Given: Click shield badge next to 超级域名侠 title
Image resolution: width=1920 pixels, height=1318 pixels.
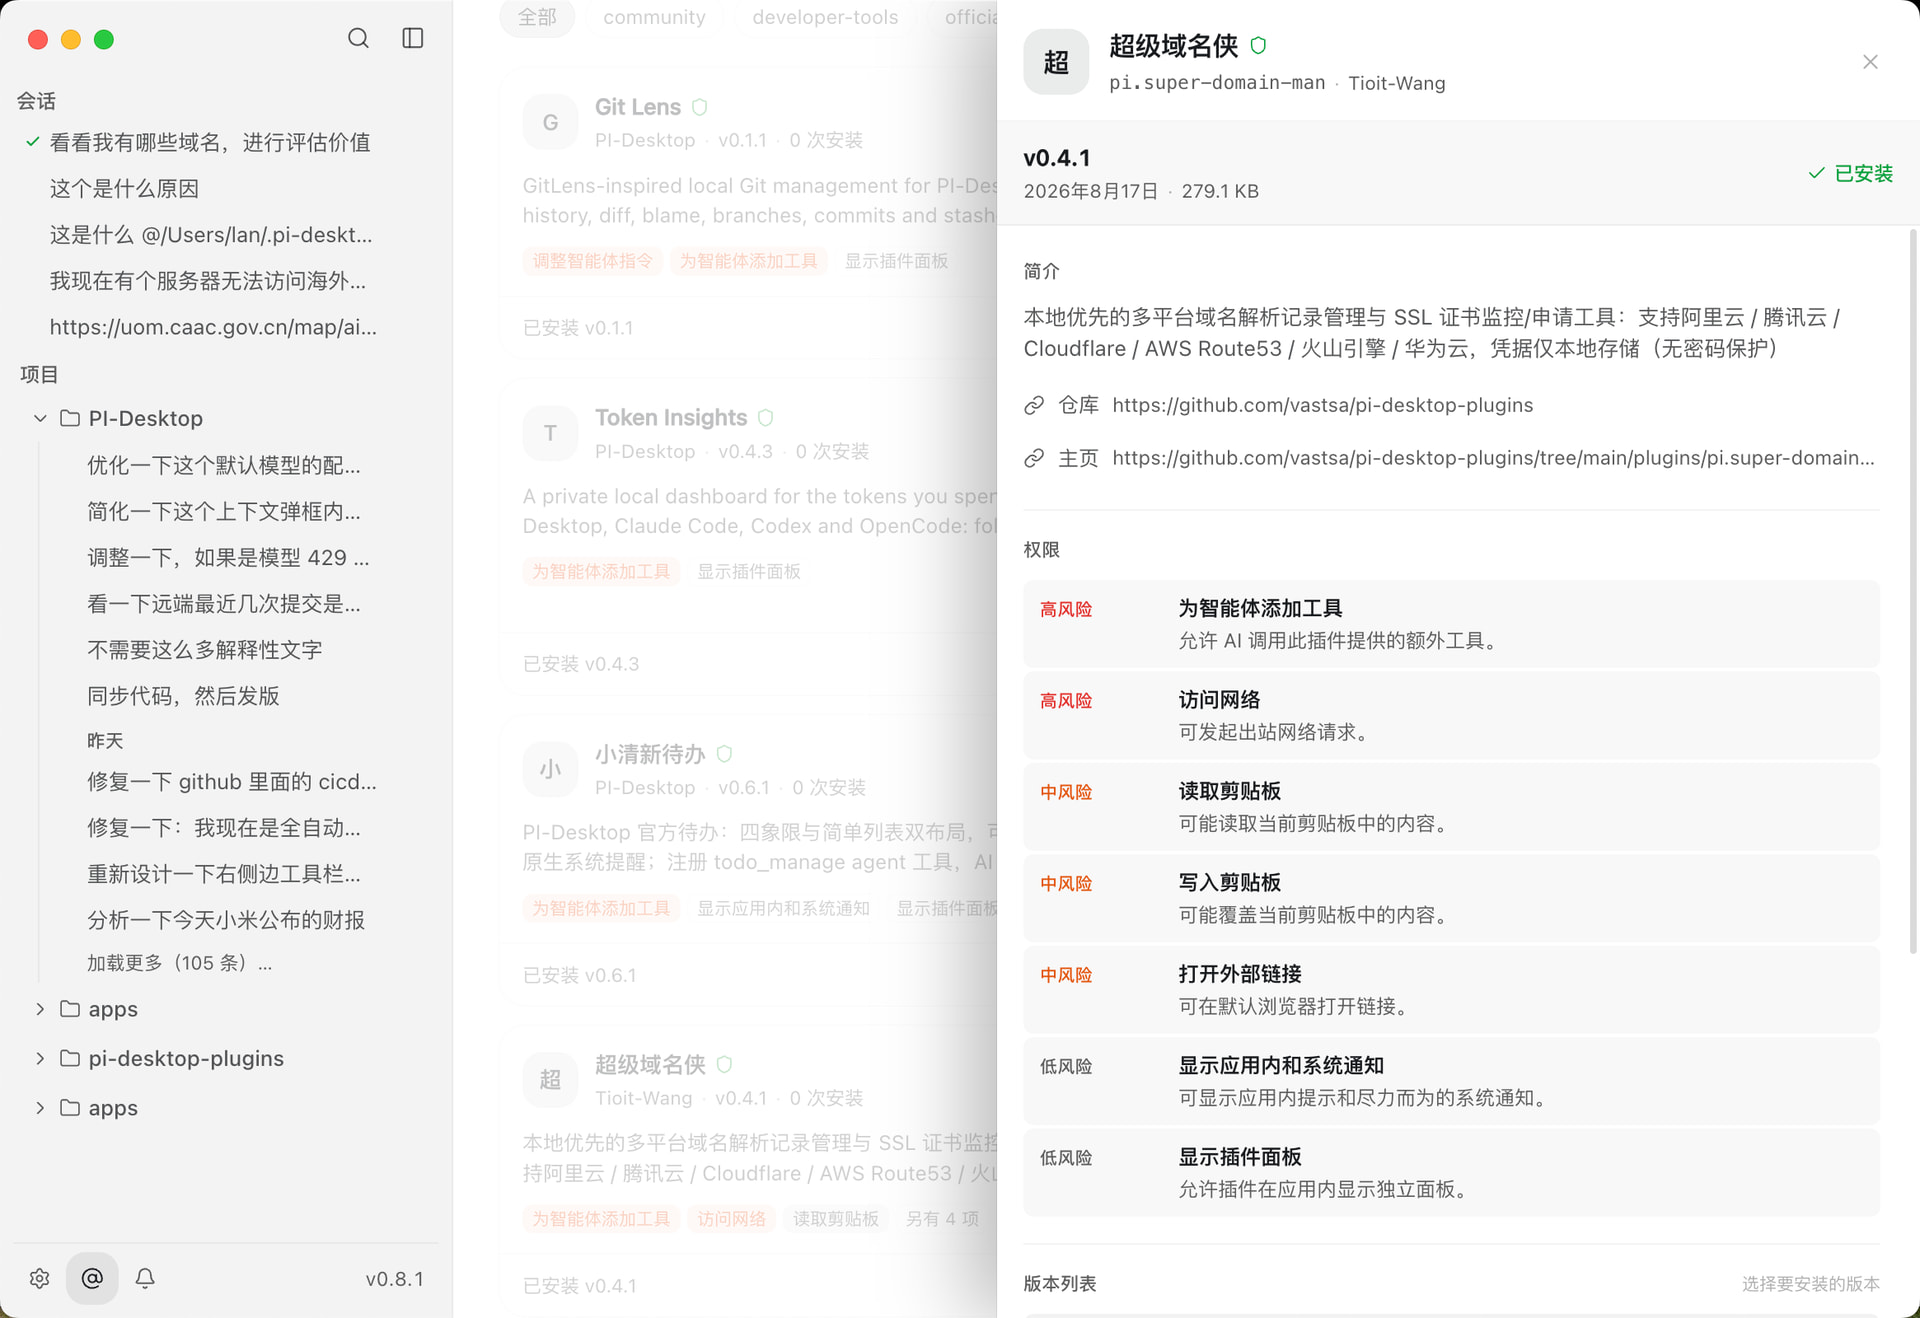Looking at the screenshot, I should point(1258,46).
